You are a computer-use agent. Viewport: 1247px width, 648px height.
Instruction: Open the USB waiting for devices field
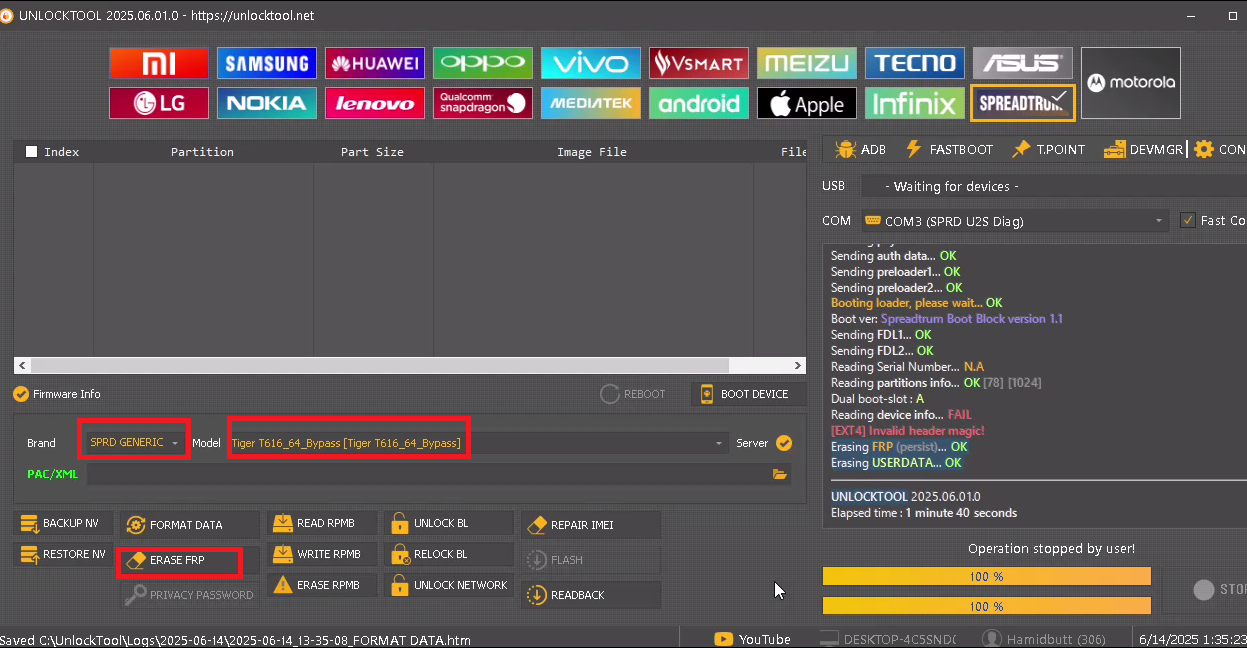point(1053,186)
